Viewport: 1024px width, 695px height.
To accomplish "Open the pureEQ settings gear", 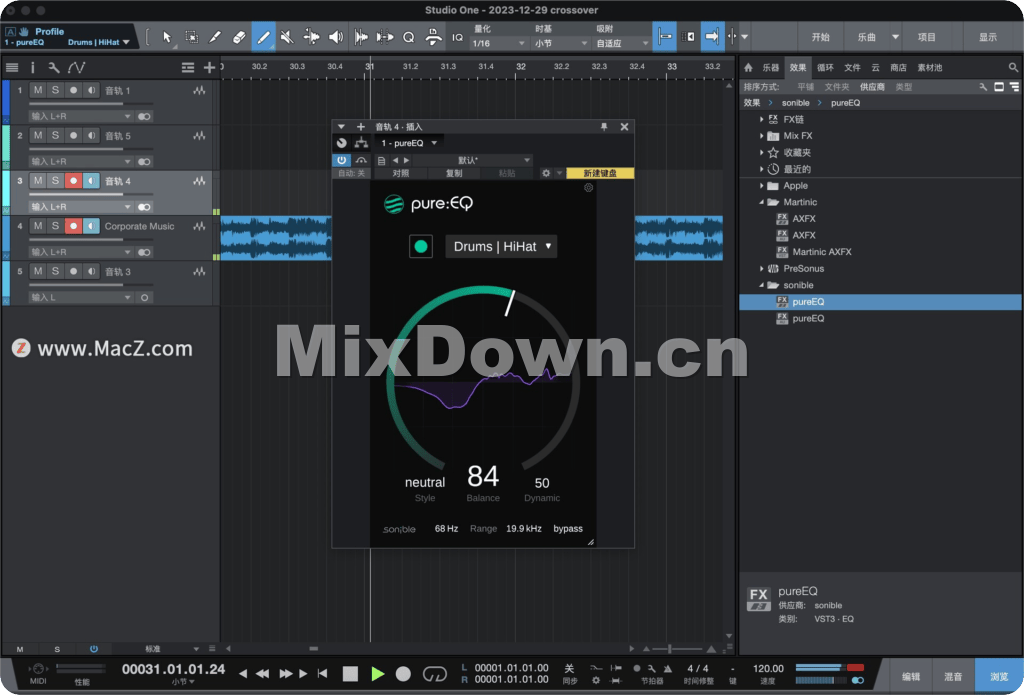I will [588, 188].
